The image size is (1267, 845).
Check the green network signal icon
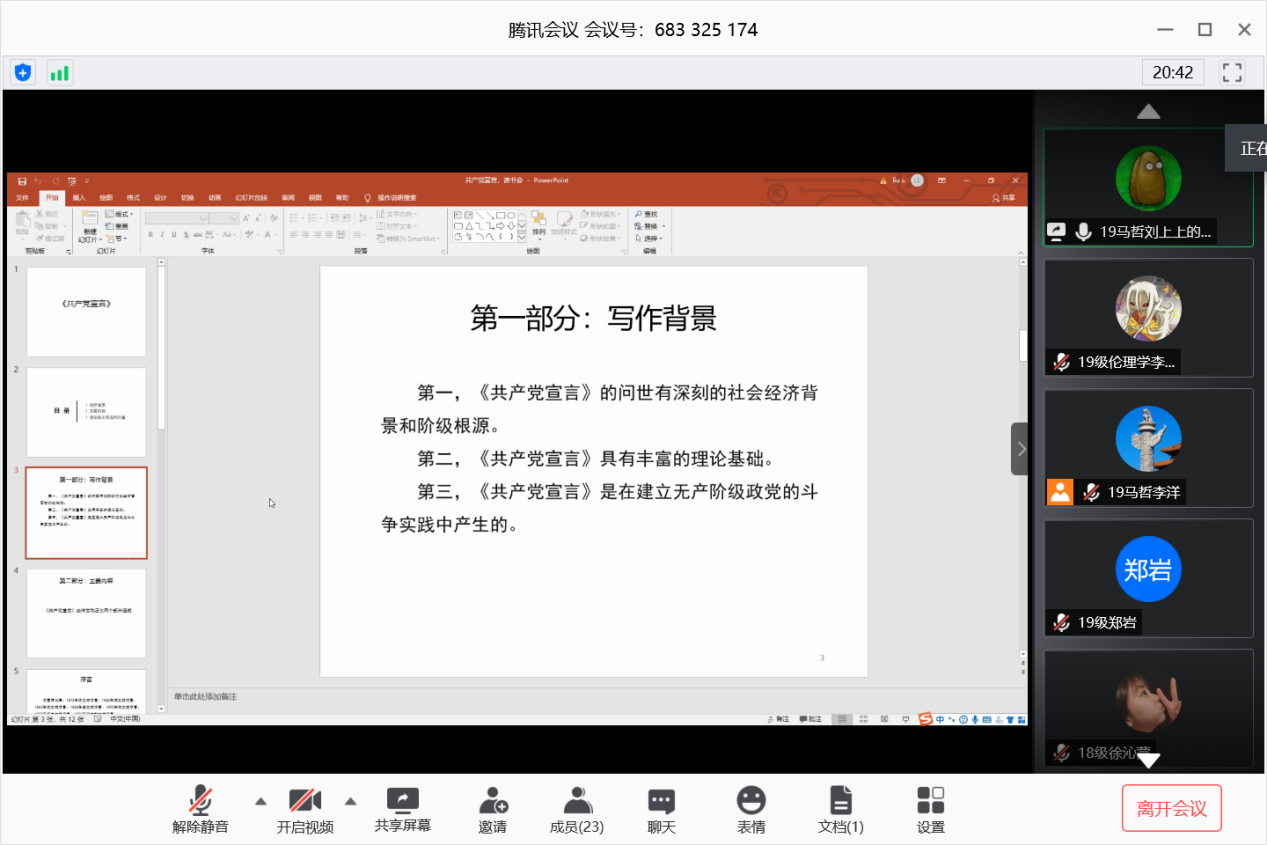tap(60, 72)
